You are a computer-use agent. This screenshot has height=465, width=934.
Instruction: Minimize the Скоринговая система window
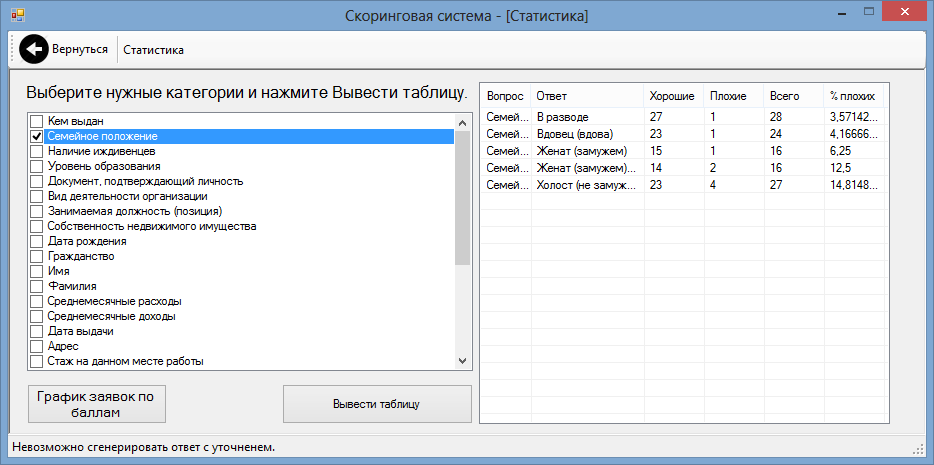click(841, 11)
